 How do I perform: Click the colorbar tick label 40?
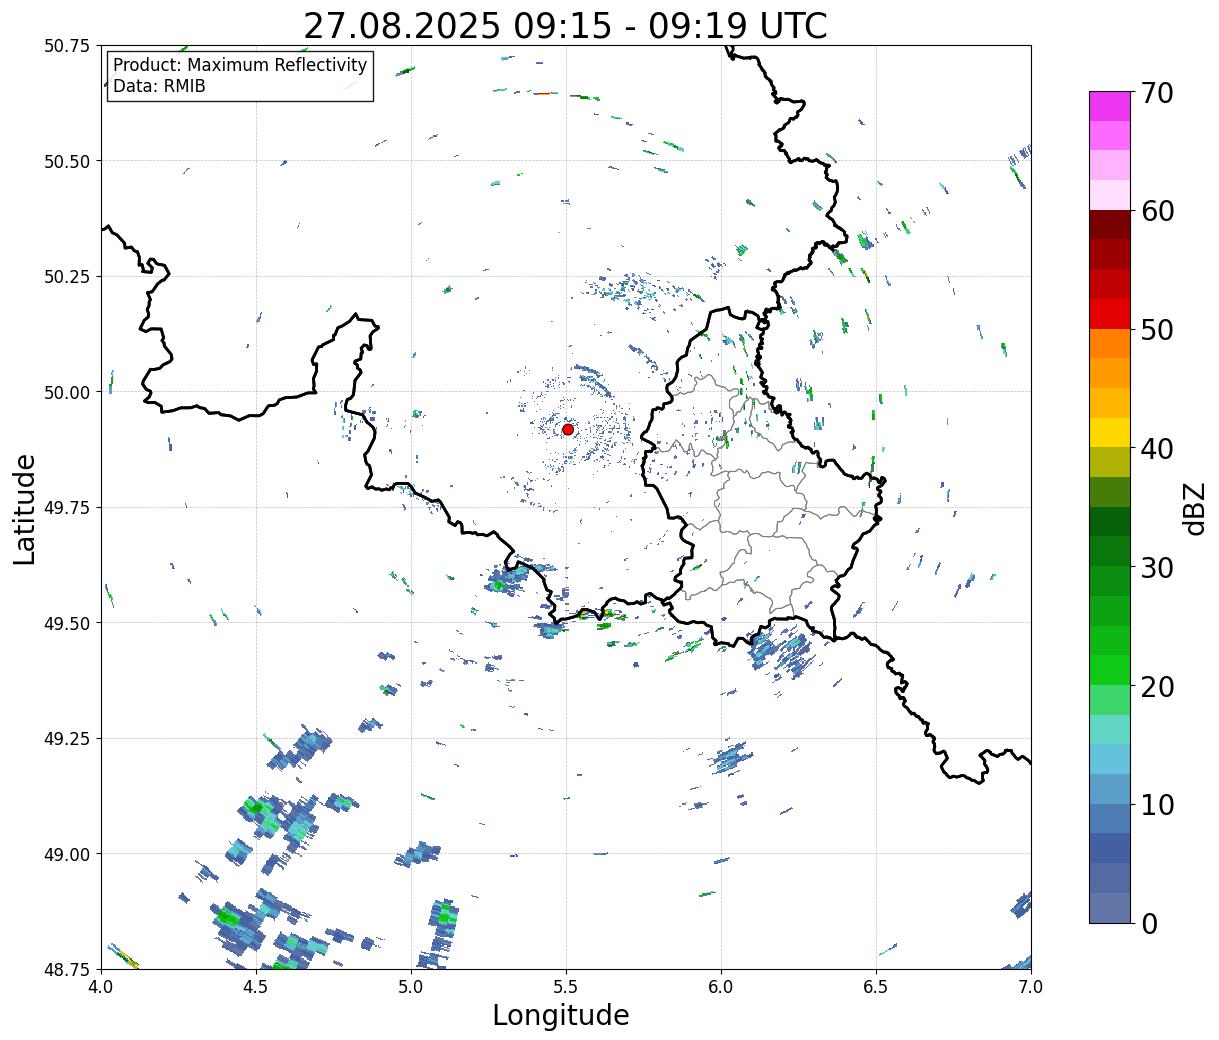tap(1157, 449)
